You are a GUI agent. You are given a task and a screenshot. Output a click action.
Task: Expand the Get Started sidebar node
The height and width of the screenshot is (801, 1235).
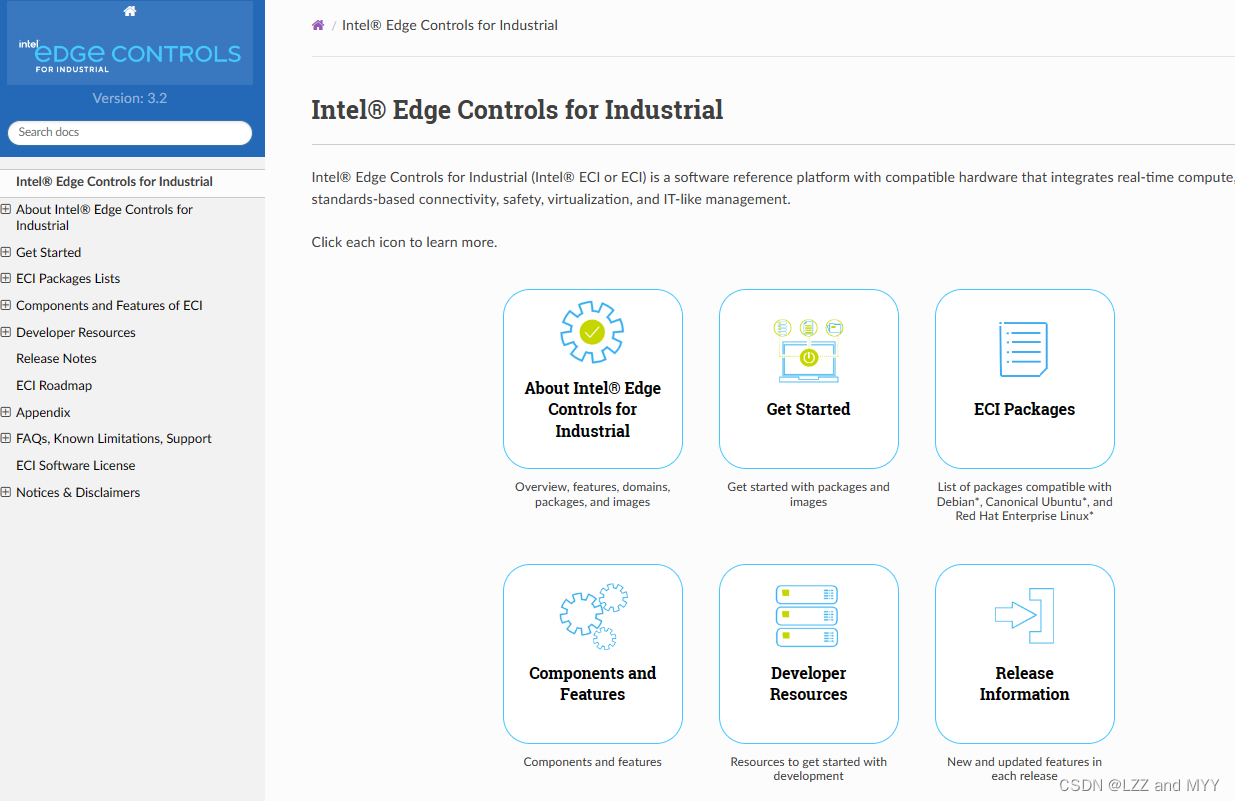coord(6,252)
